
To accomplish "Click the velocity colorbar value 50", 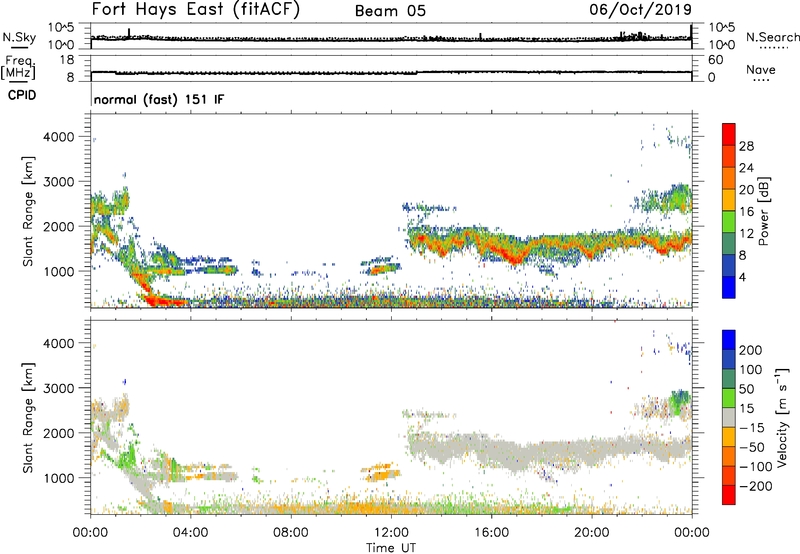I will [x=746, y=389].
